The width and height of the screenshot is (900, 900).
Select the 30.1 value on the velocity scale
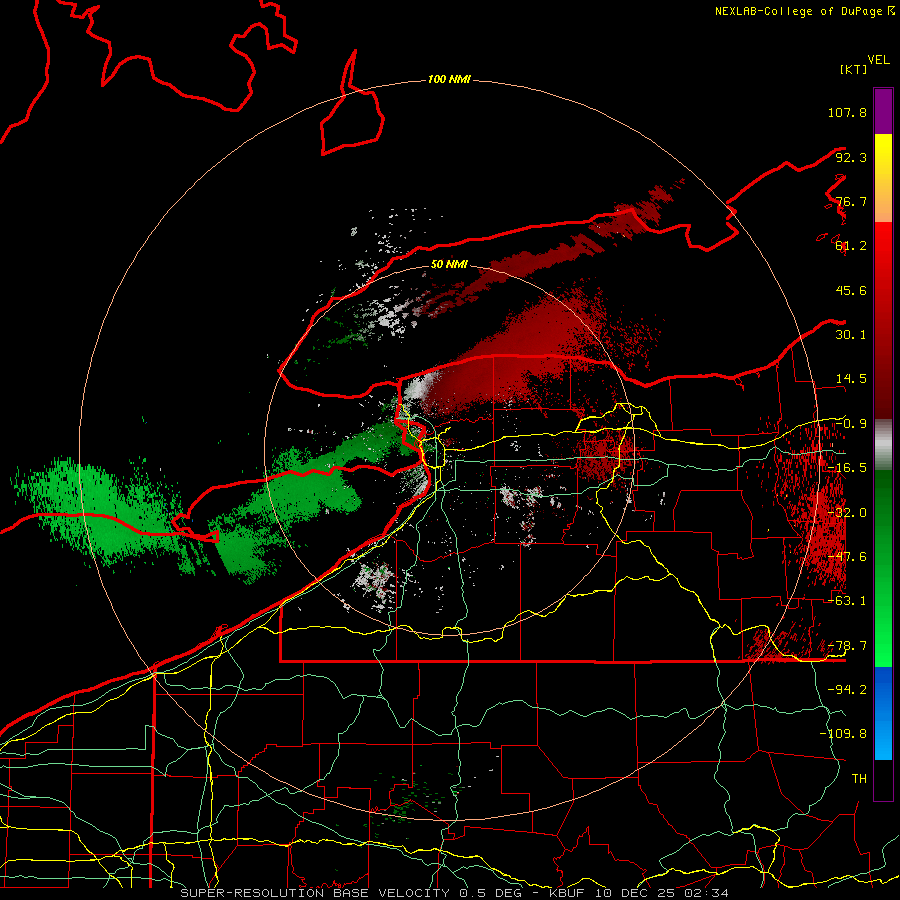pos(851,335)
